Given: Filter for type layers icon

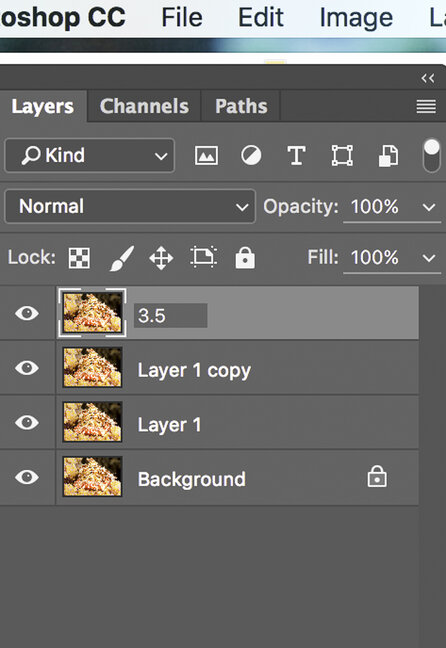Looking at the screenshot, I should tap(296, 156).
